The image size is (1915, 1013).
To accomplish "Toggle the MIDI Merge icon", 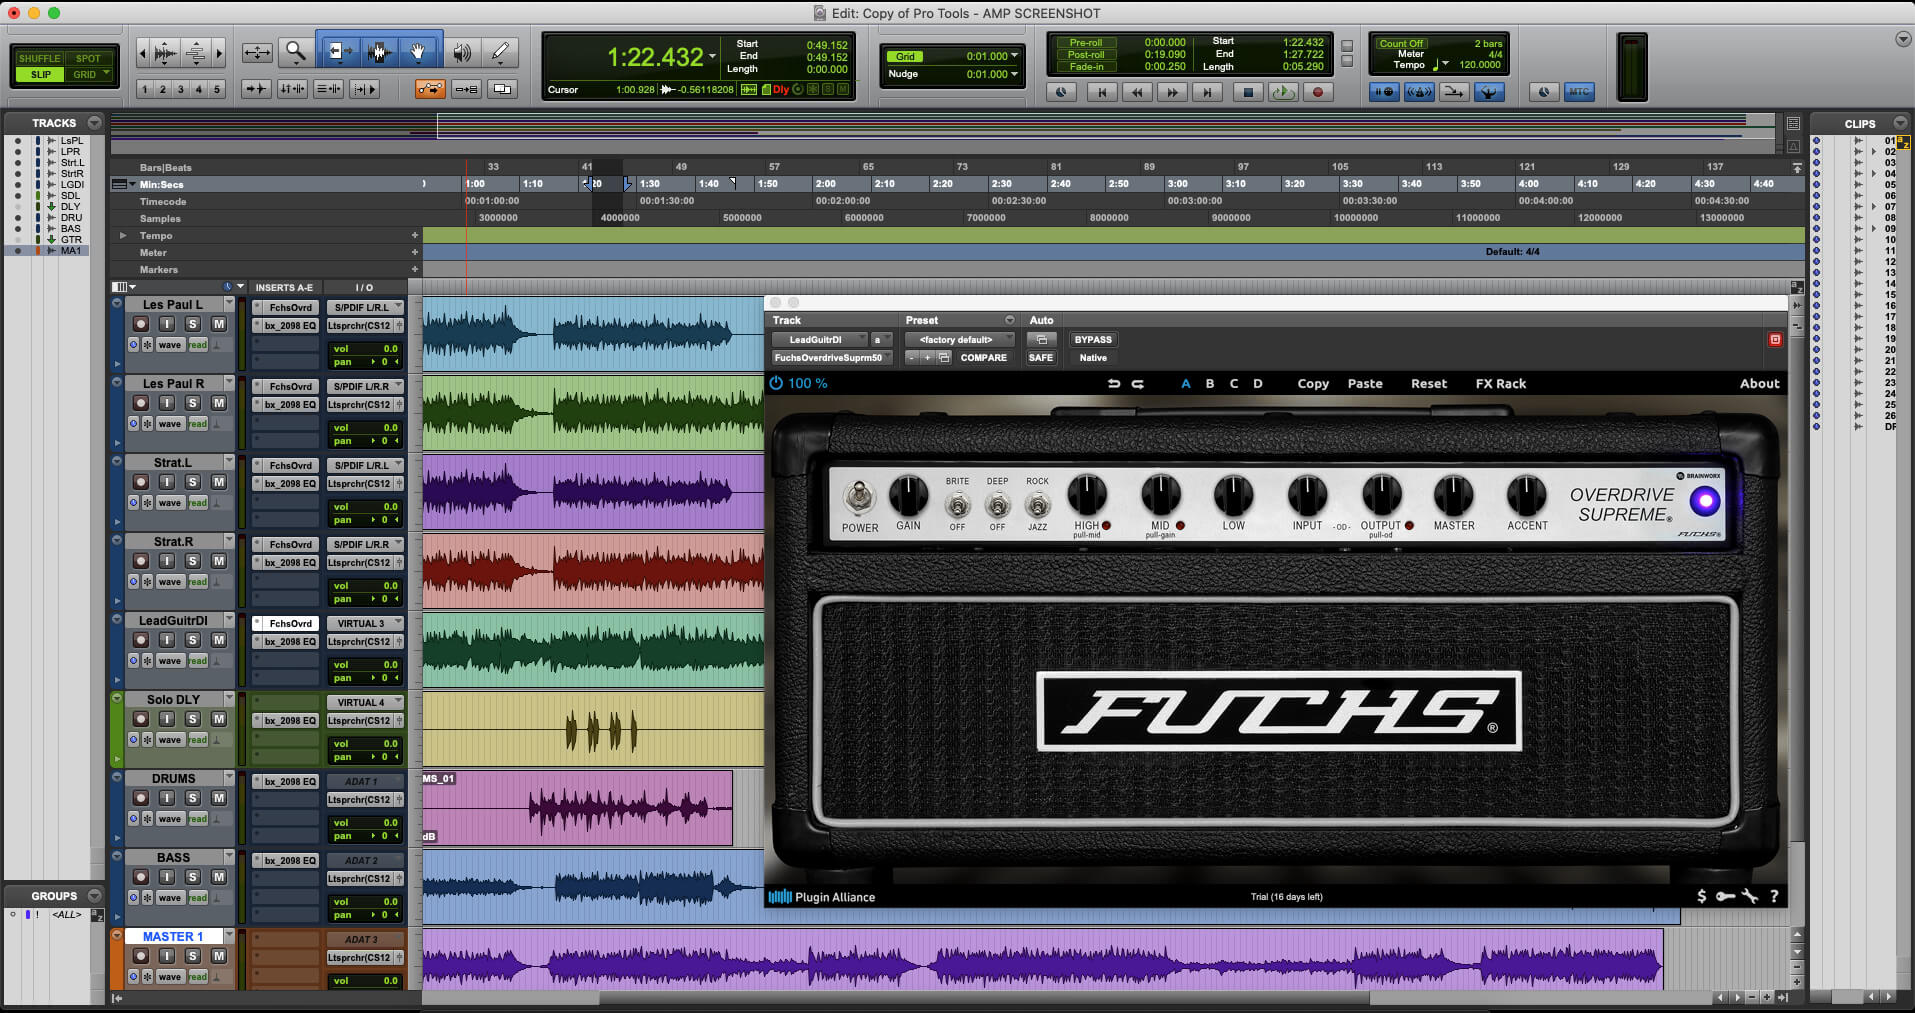I will coord(1454,92).
